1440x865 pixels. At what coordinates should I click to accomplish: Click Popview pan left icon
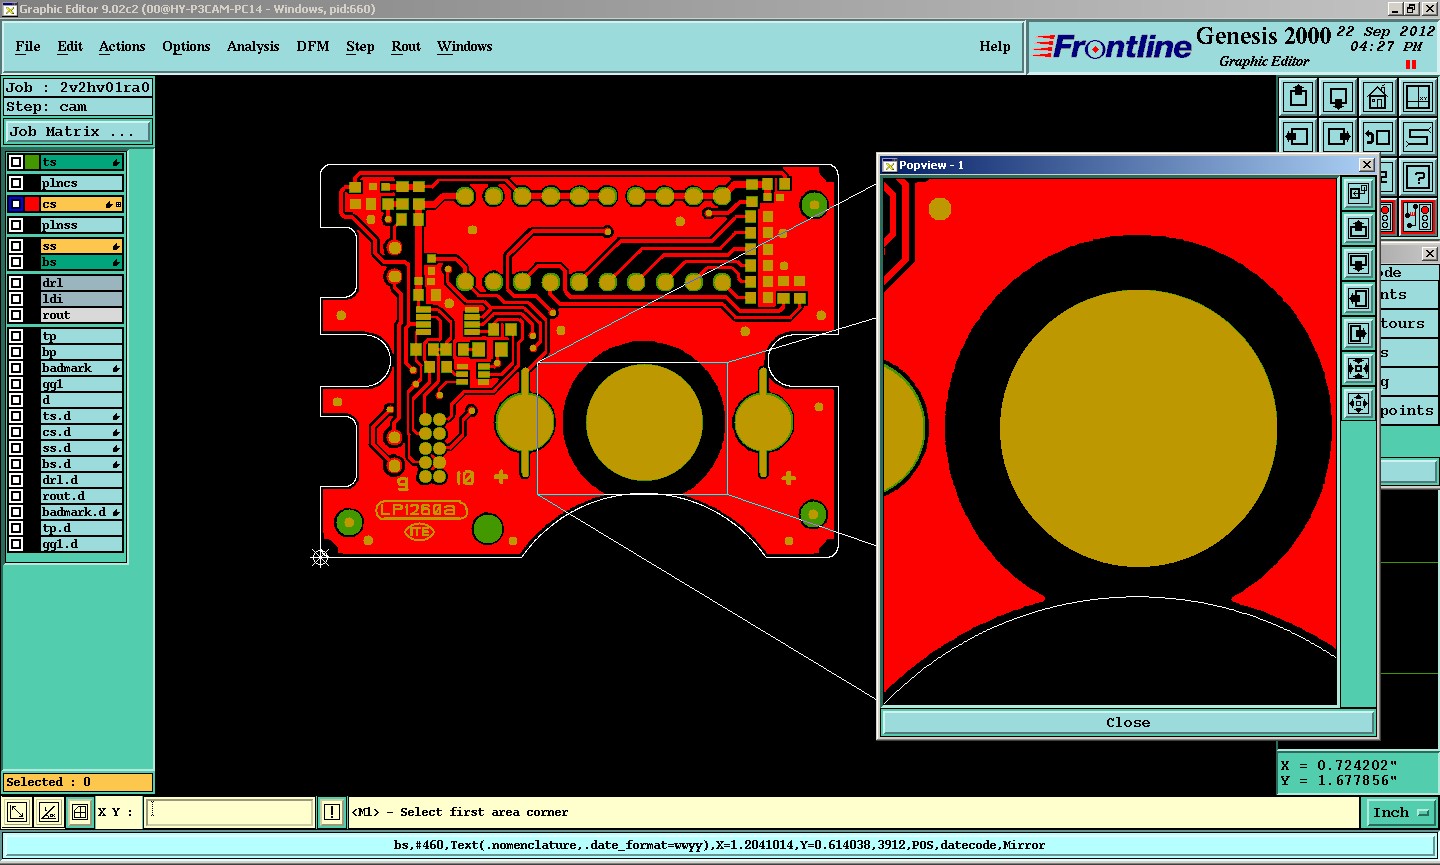coord(1358,298)
